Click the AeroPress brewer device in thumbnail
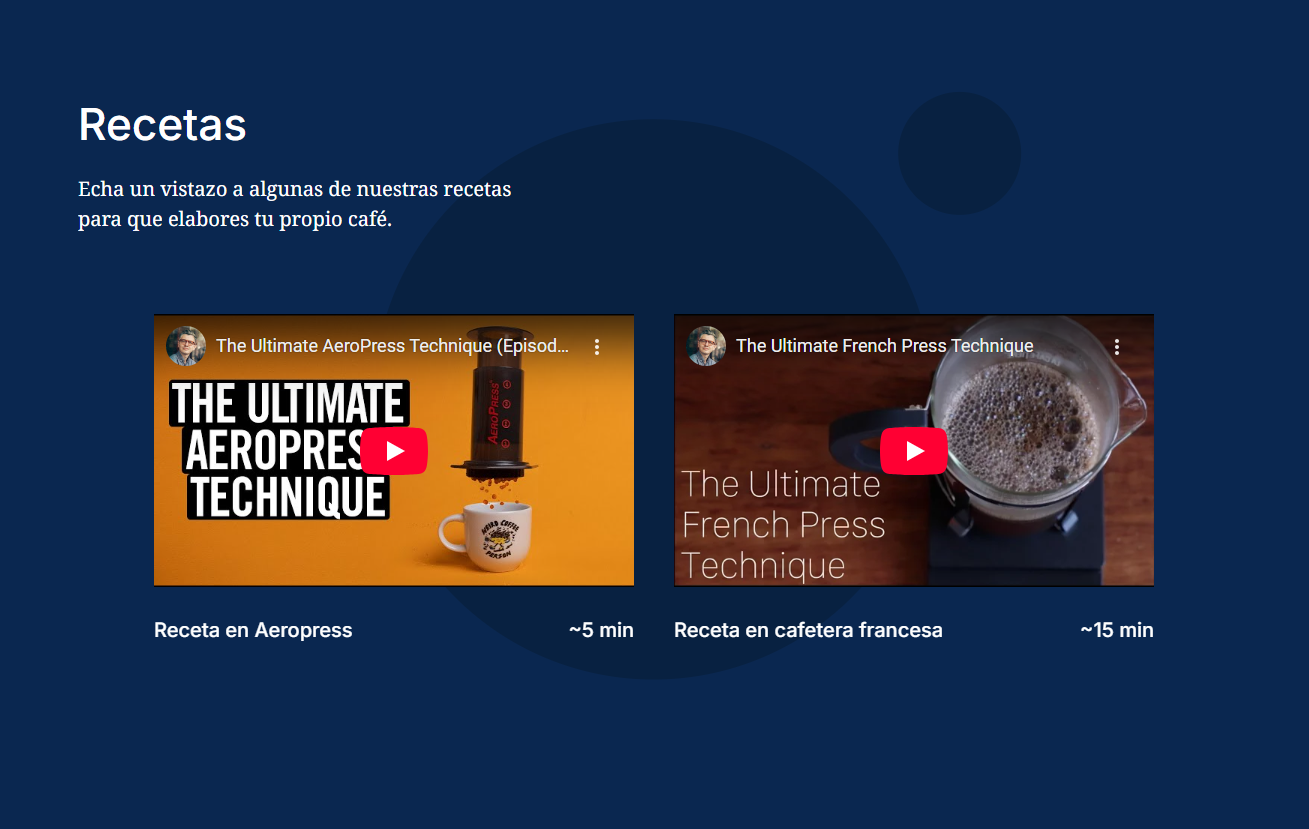Screen dimensions: 1309x829 (x=495, y=400)
